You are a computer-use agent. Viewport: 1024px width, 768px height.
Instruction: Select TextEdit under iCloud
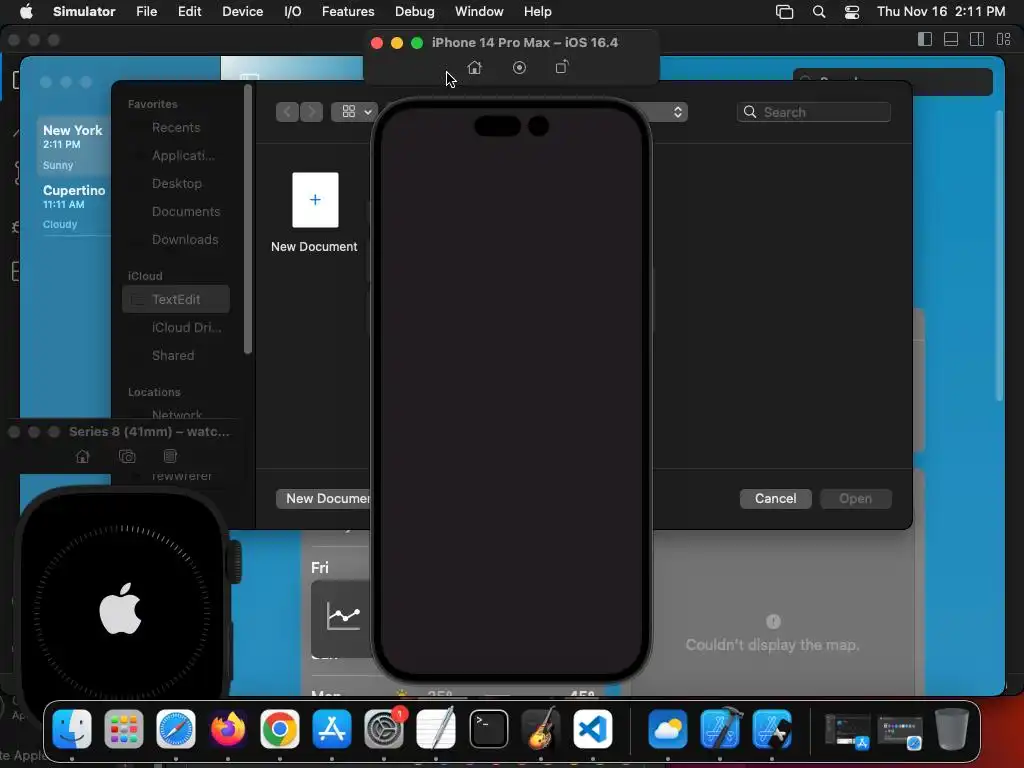click(x=176, y=299)
